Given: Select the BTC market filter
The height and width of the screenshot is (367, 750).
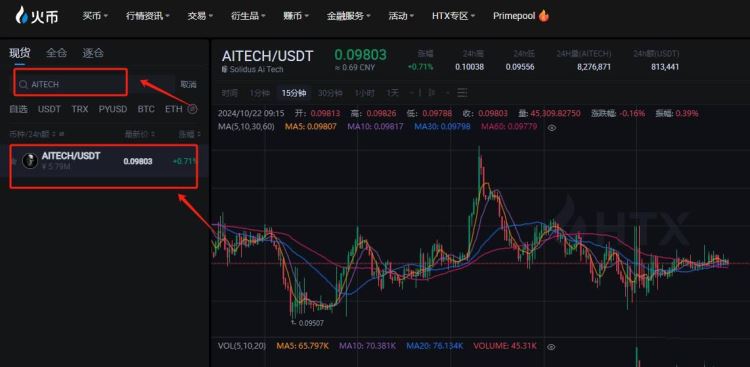Looking at the screenshot, I should click(x=146, y=109).
